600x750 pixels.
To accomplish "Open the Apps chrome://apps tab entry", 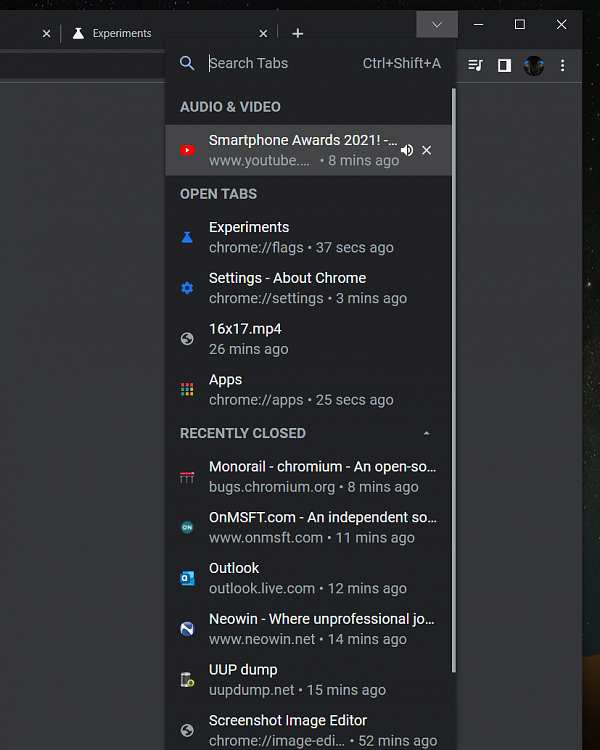I will [x=308, y=389].
